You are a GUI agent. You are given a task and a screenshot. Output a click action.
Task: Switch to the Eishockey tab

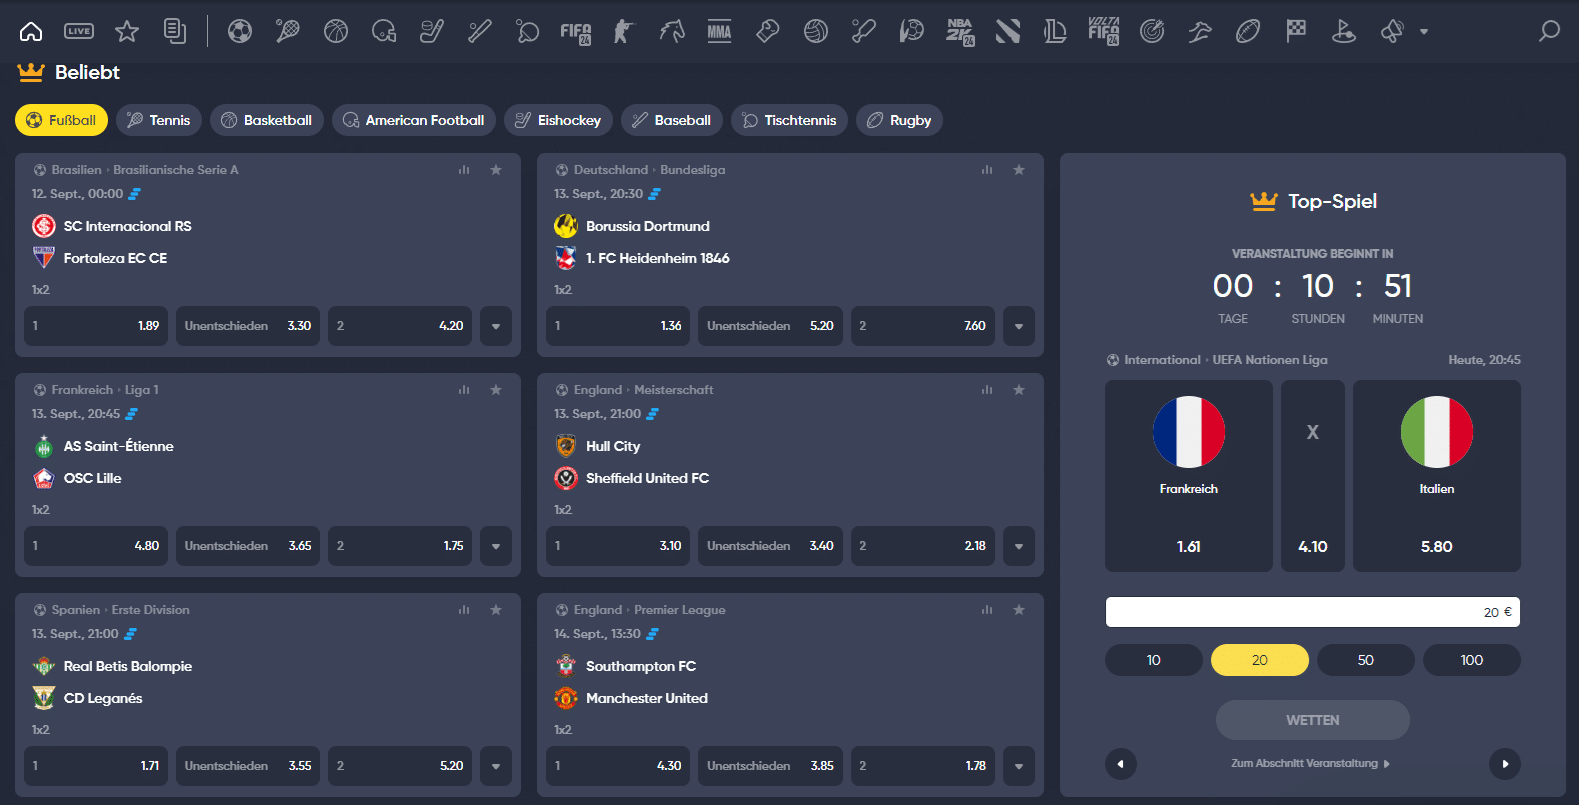[558, 120]
